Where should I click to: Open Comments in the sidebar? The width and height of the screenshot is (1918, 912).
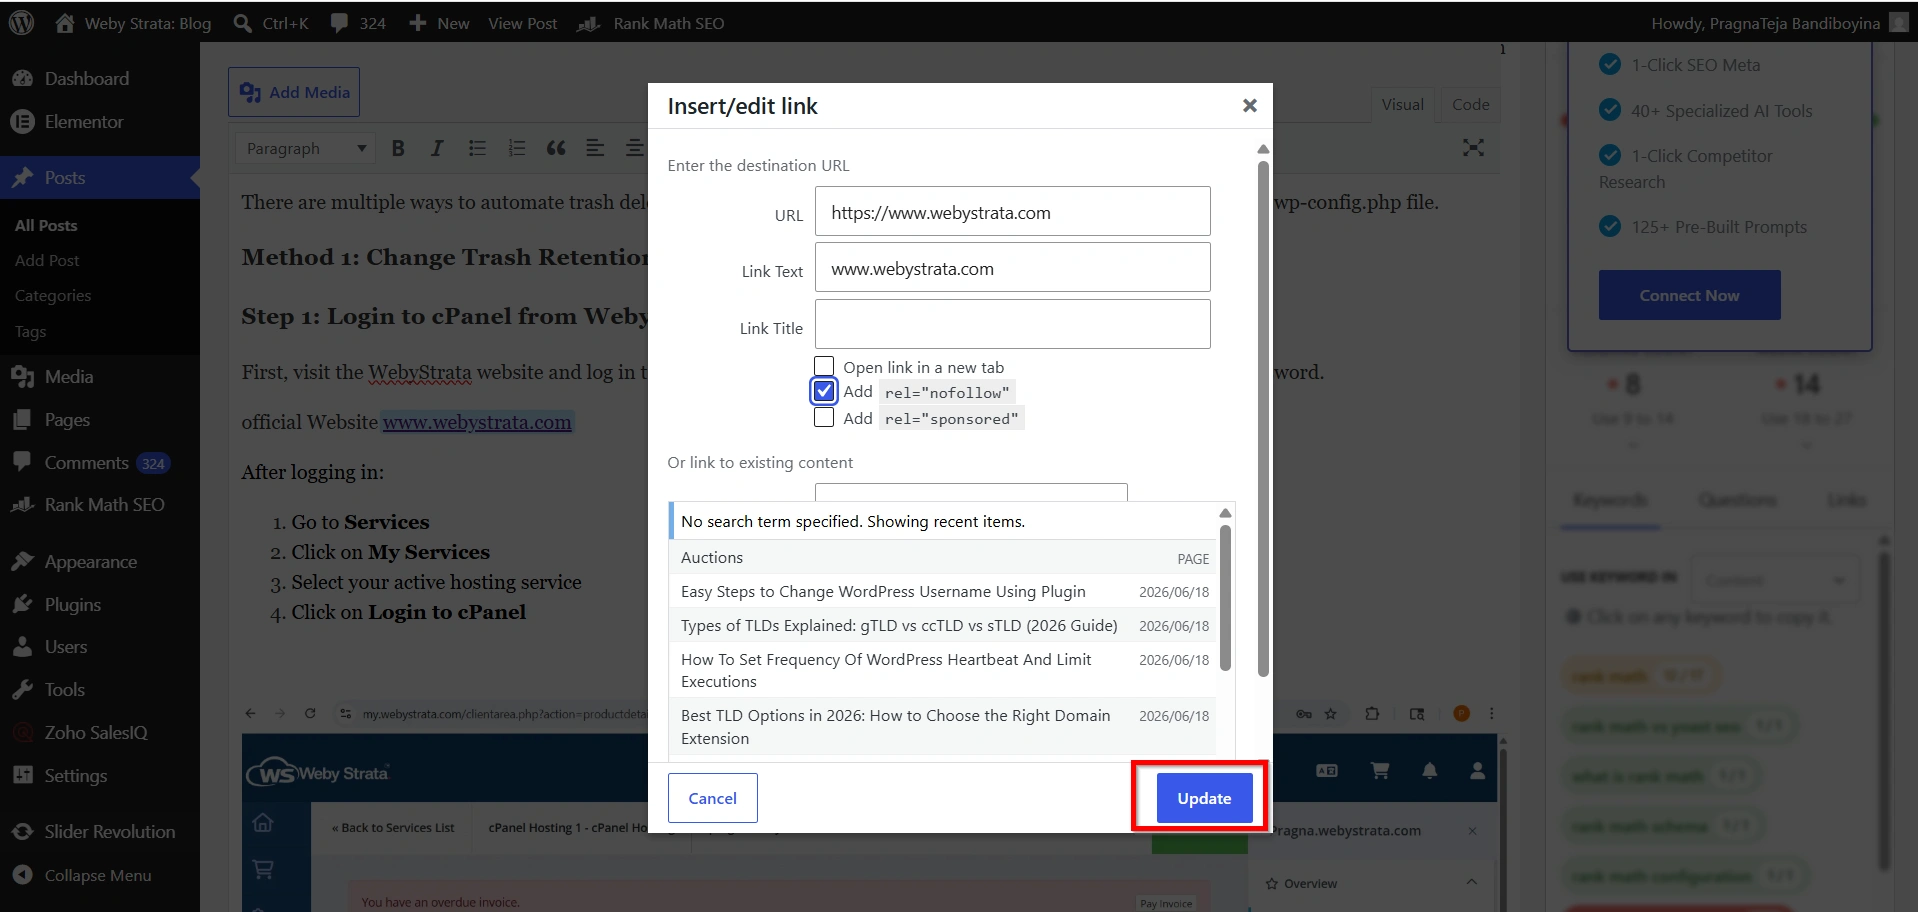[87, 463]
